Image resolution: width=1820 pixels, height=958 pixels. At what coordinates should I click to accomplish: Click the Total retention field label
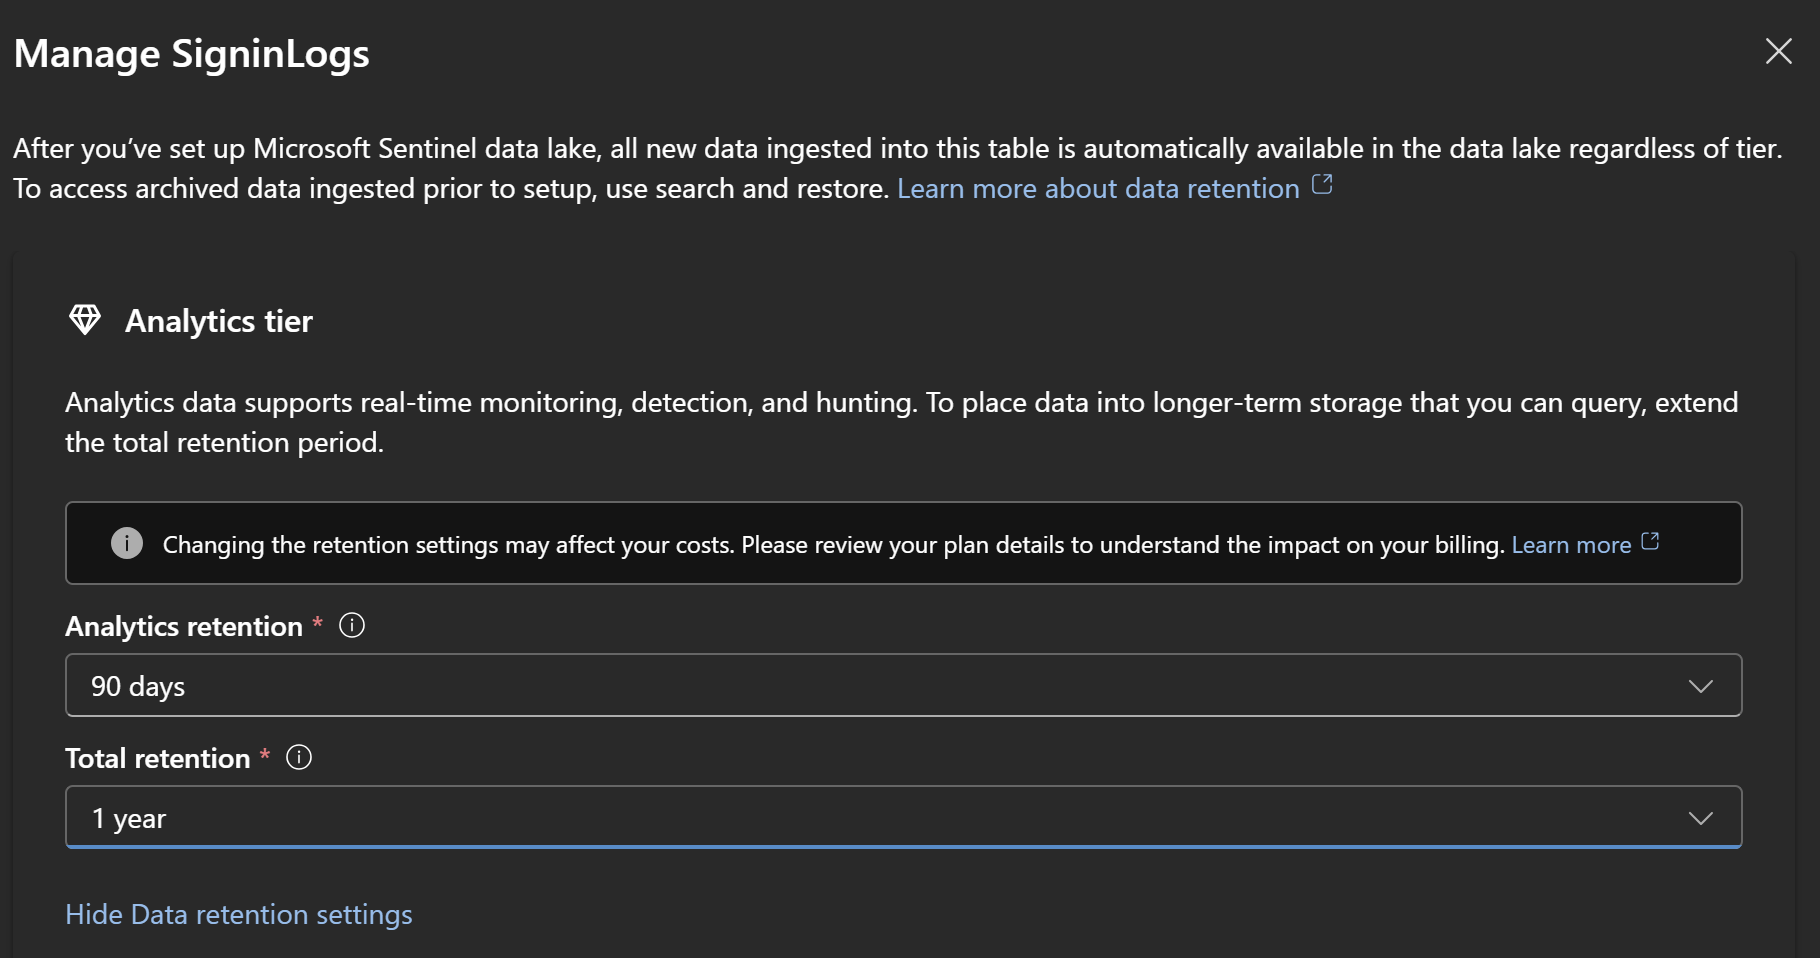click(x=157, y=759)
